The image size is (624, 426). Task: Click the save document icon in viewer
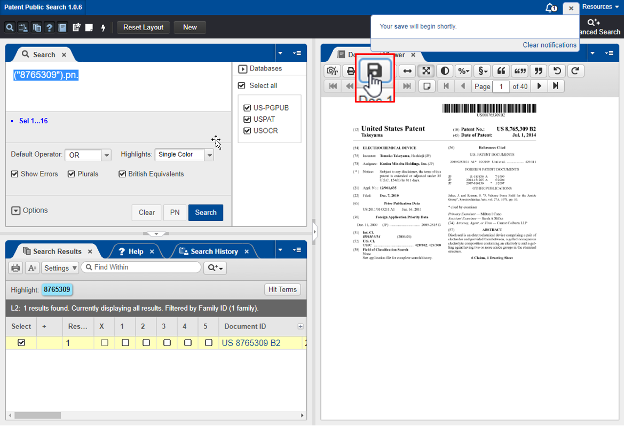tap(372, 71)
